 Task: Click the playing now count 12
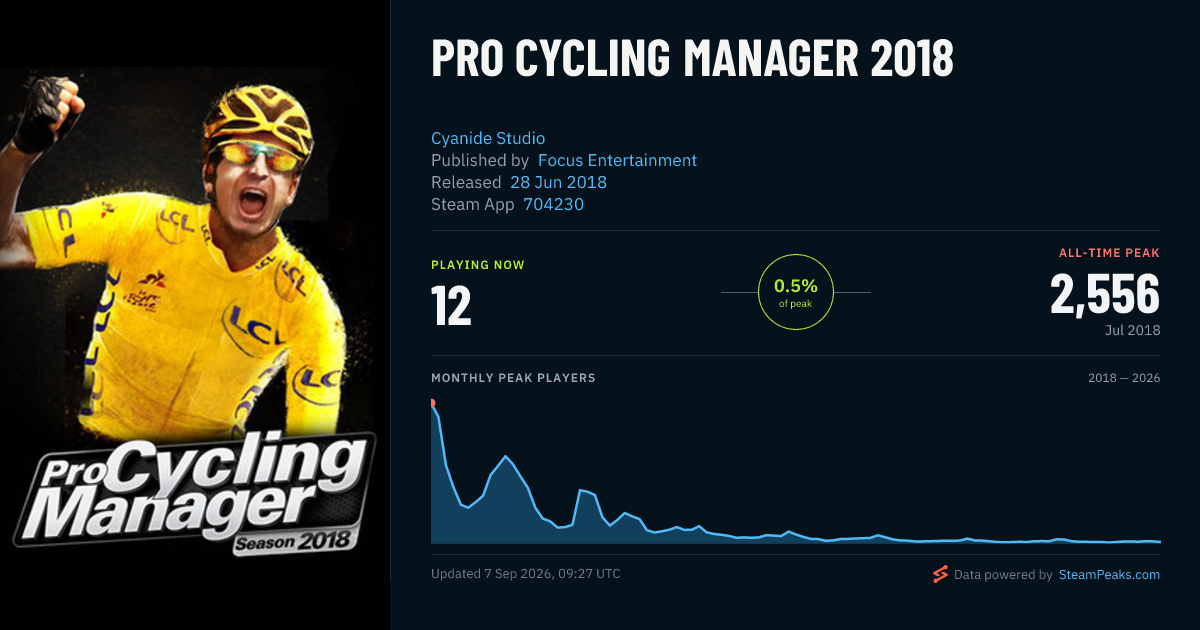[x=451, y=306]
